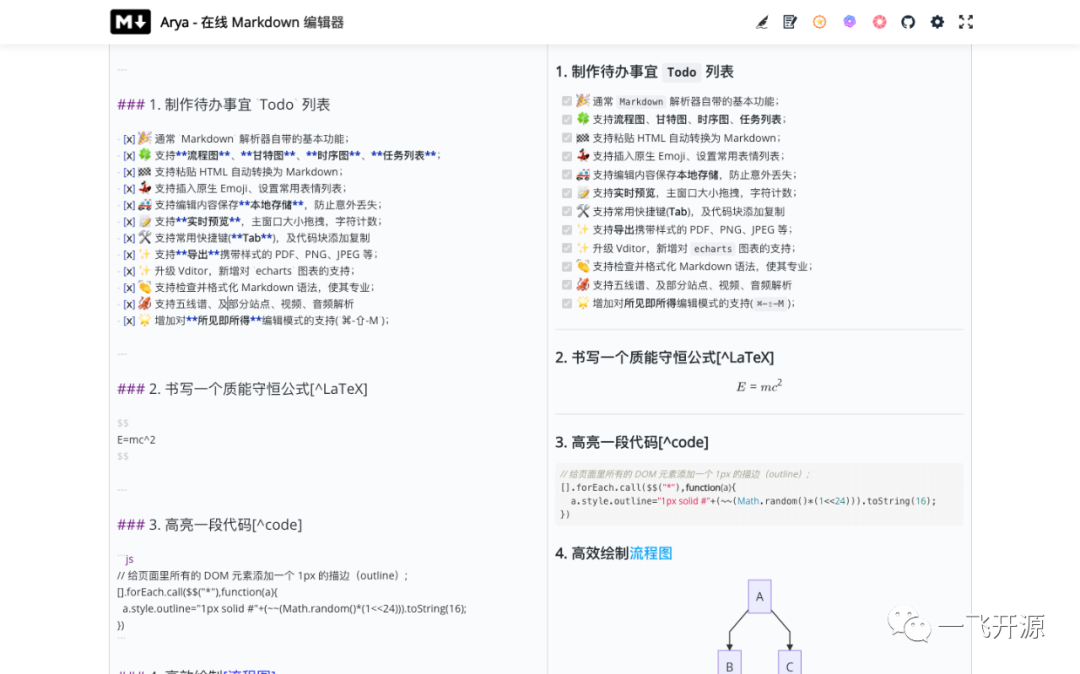The image size is (1080, 674).
Task: Click flowchart node C in the preview
Action: pos(789,662)
